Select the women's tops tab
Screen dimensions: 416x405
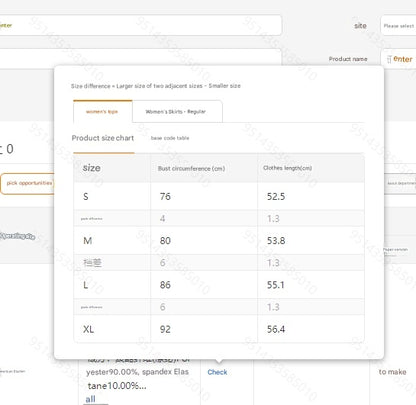coord(103,111)
